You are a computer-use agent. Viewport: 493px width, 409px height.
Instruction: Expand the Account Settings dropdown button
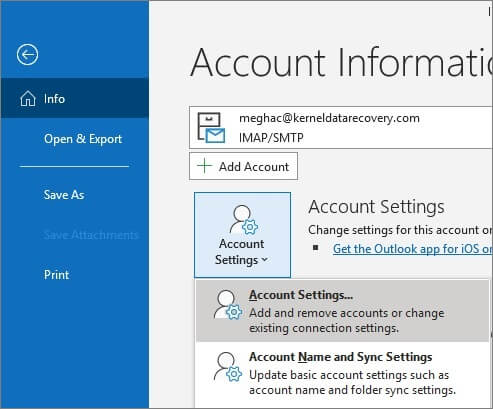point(242,235)
